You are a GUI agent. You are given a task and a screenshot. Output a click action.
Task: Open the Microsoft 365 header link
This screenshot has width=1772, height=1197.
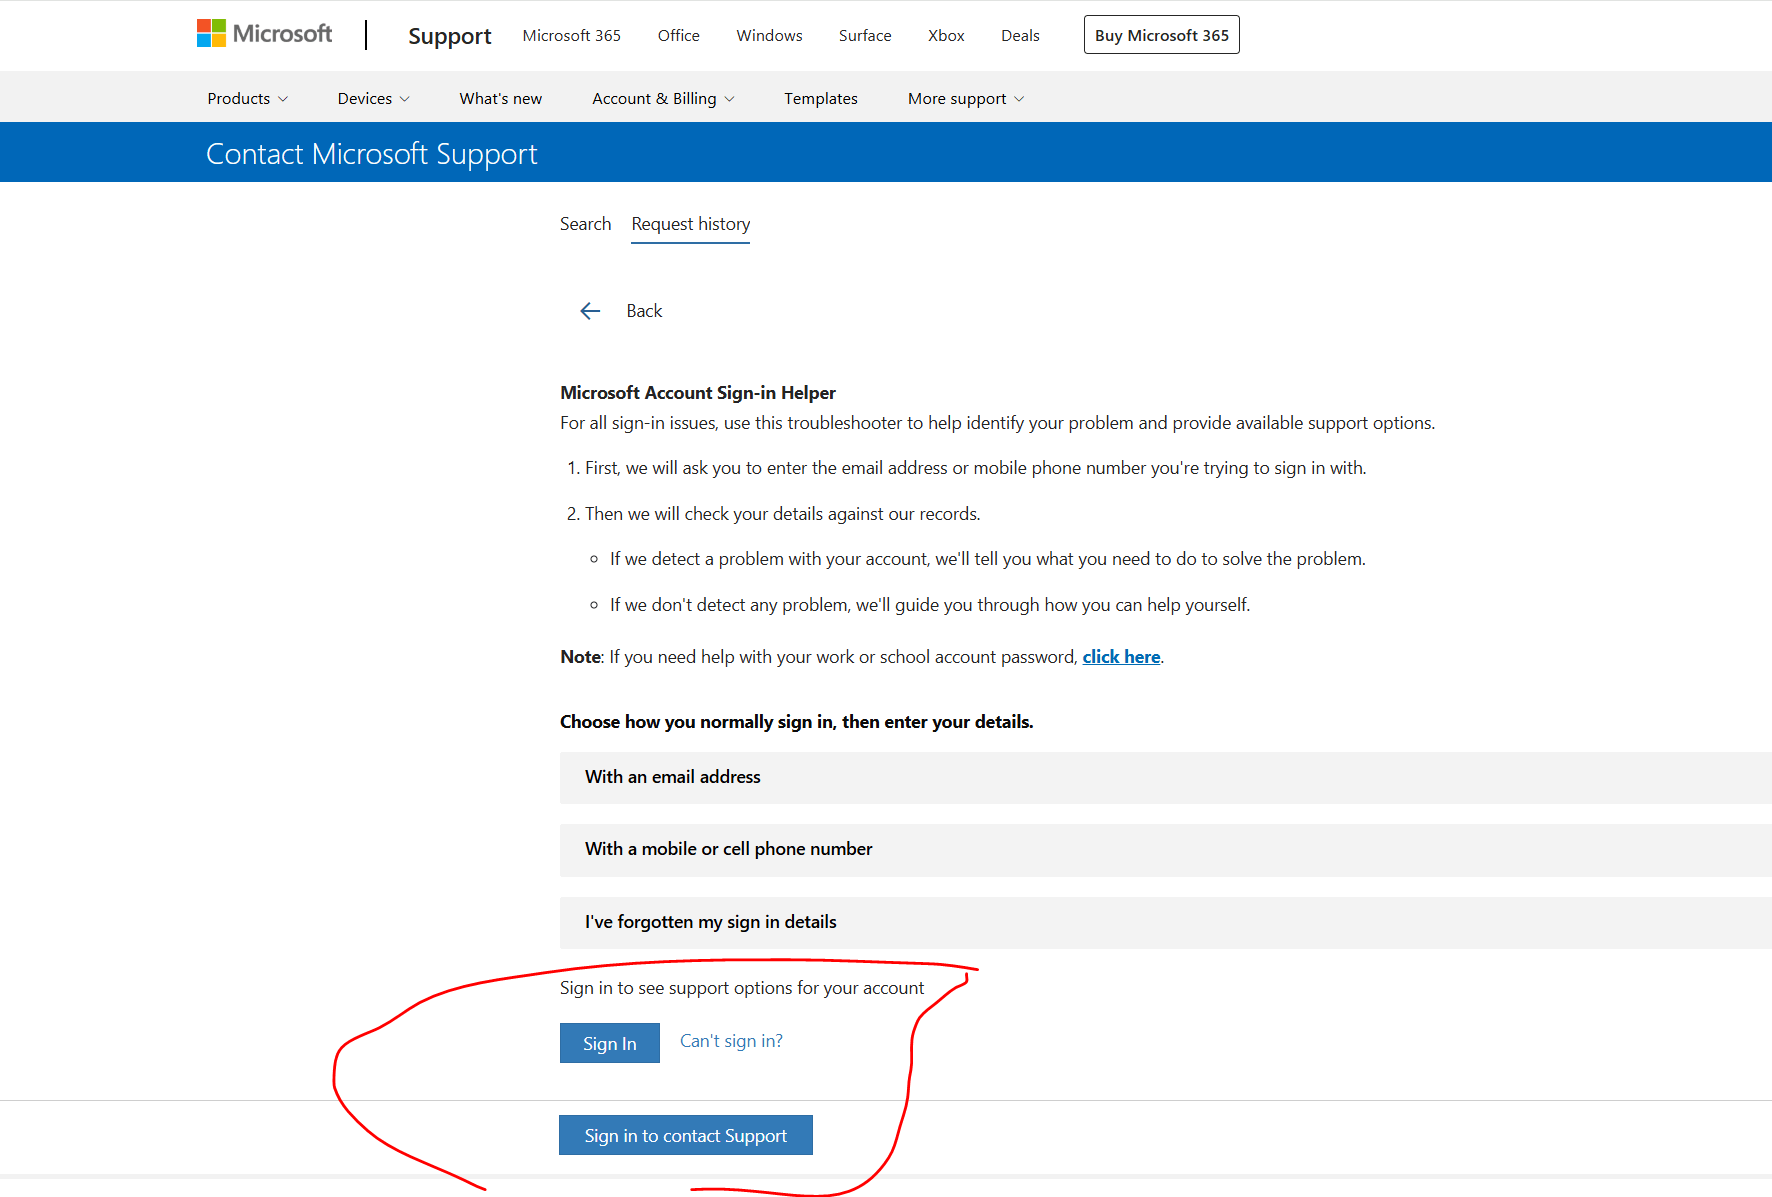[x=571, y=35]
